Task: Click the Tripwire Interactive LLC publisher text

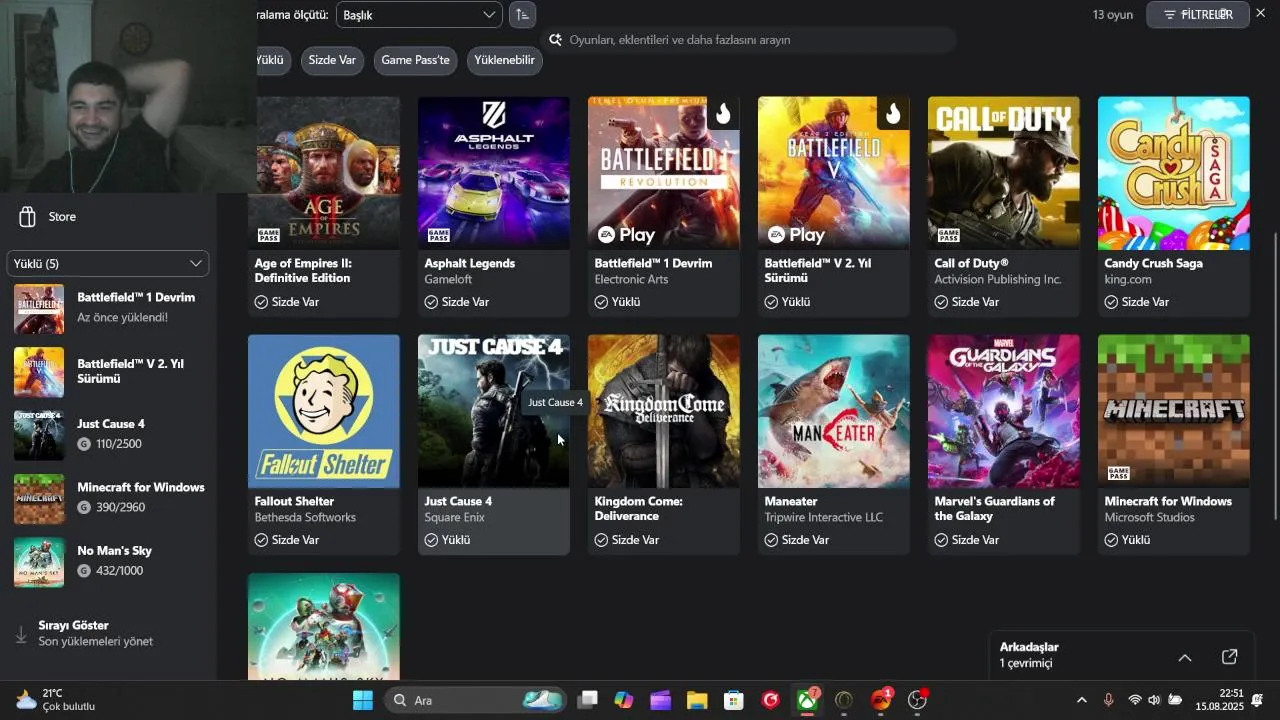Action: pos(824,518)
